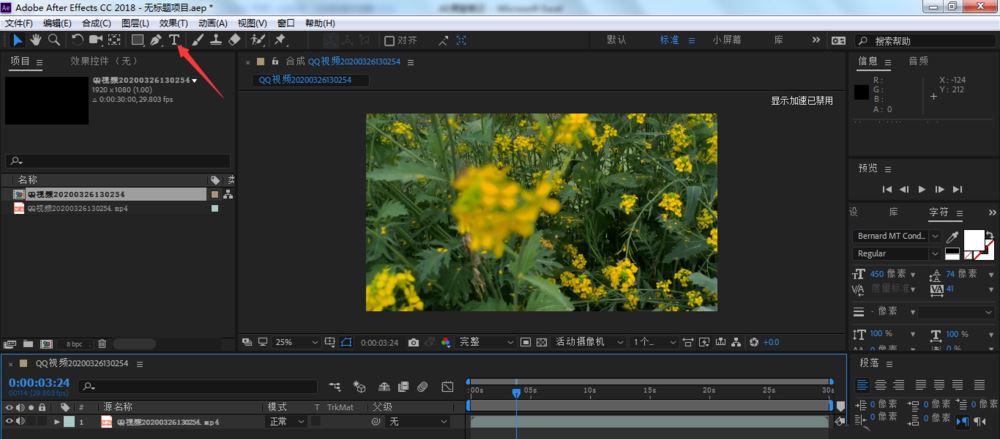Select the Horizontal Type tool
Image resolution: width=1000 pixels, height=439 pixels.
[174, 40]
